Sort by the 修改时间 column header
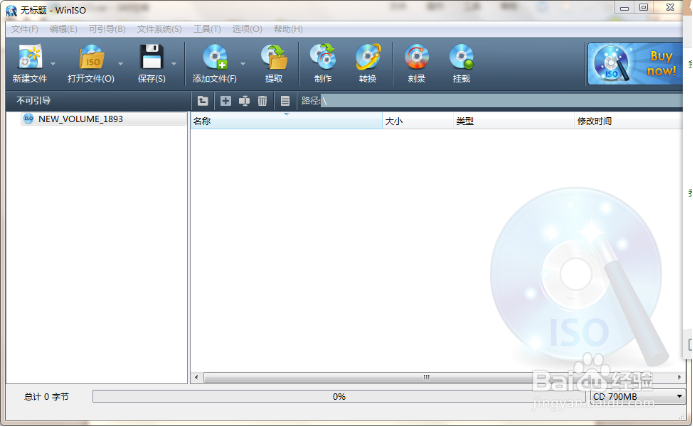Viewport: 693px width, 427px height. (628, 121)
